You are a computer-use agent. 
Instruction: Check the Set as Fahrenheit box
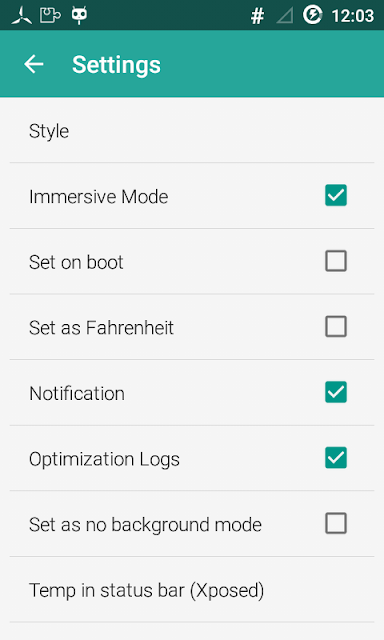(x=336, y=327)
